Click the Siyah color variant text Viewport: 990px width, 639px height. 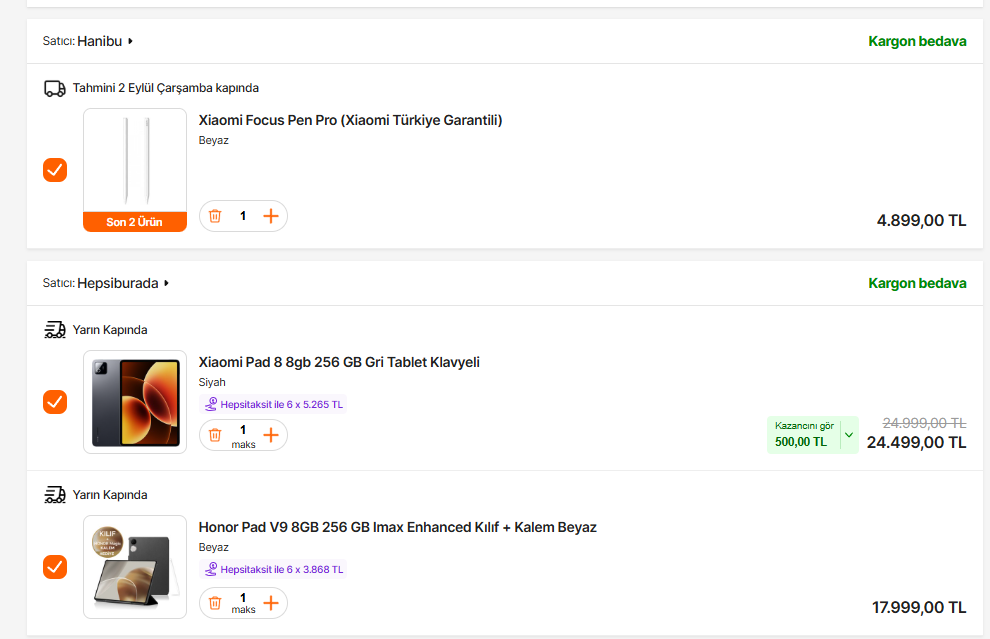pos(212,382)
